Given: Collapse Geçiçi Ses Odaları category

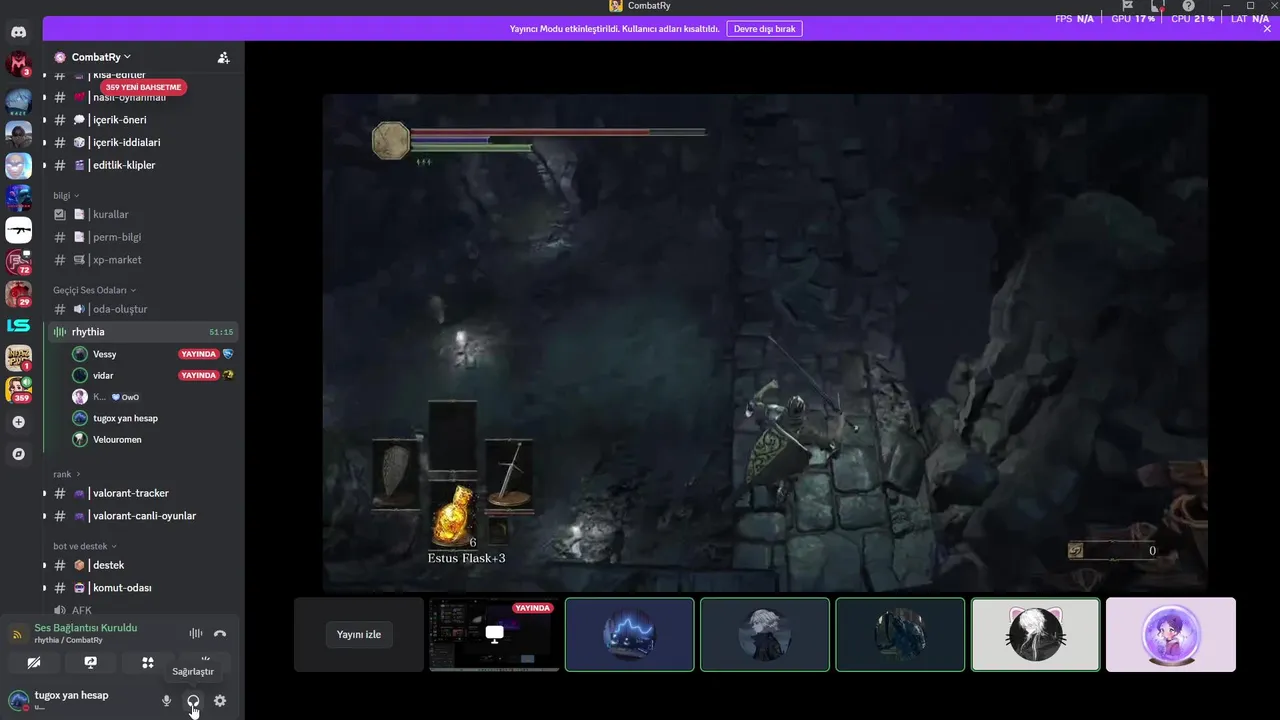Looking at the screenshot, I should pos(95,290).
